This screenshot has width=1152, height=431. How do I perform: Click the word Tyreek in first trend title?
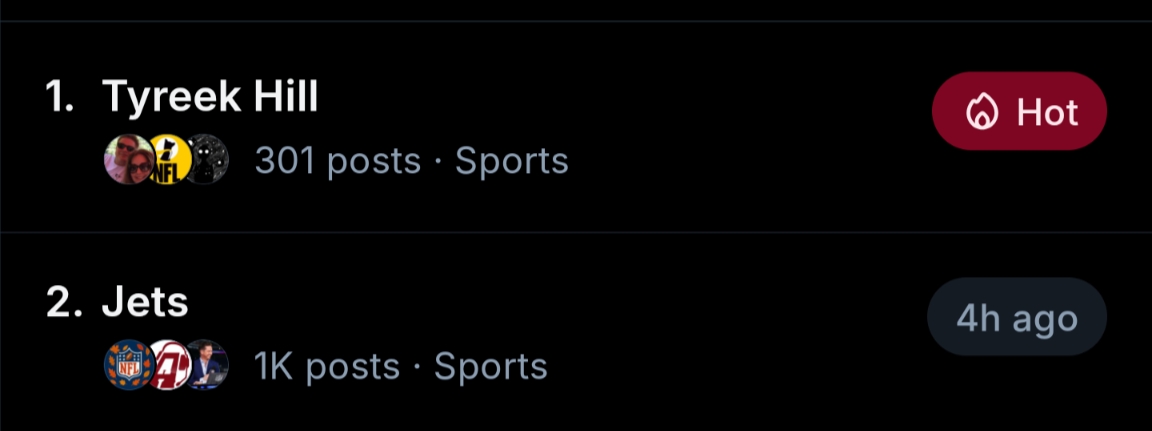pyautogui.click(x=171, y=97)
